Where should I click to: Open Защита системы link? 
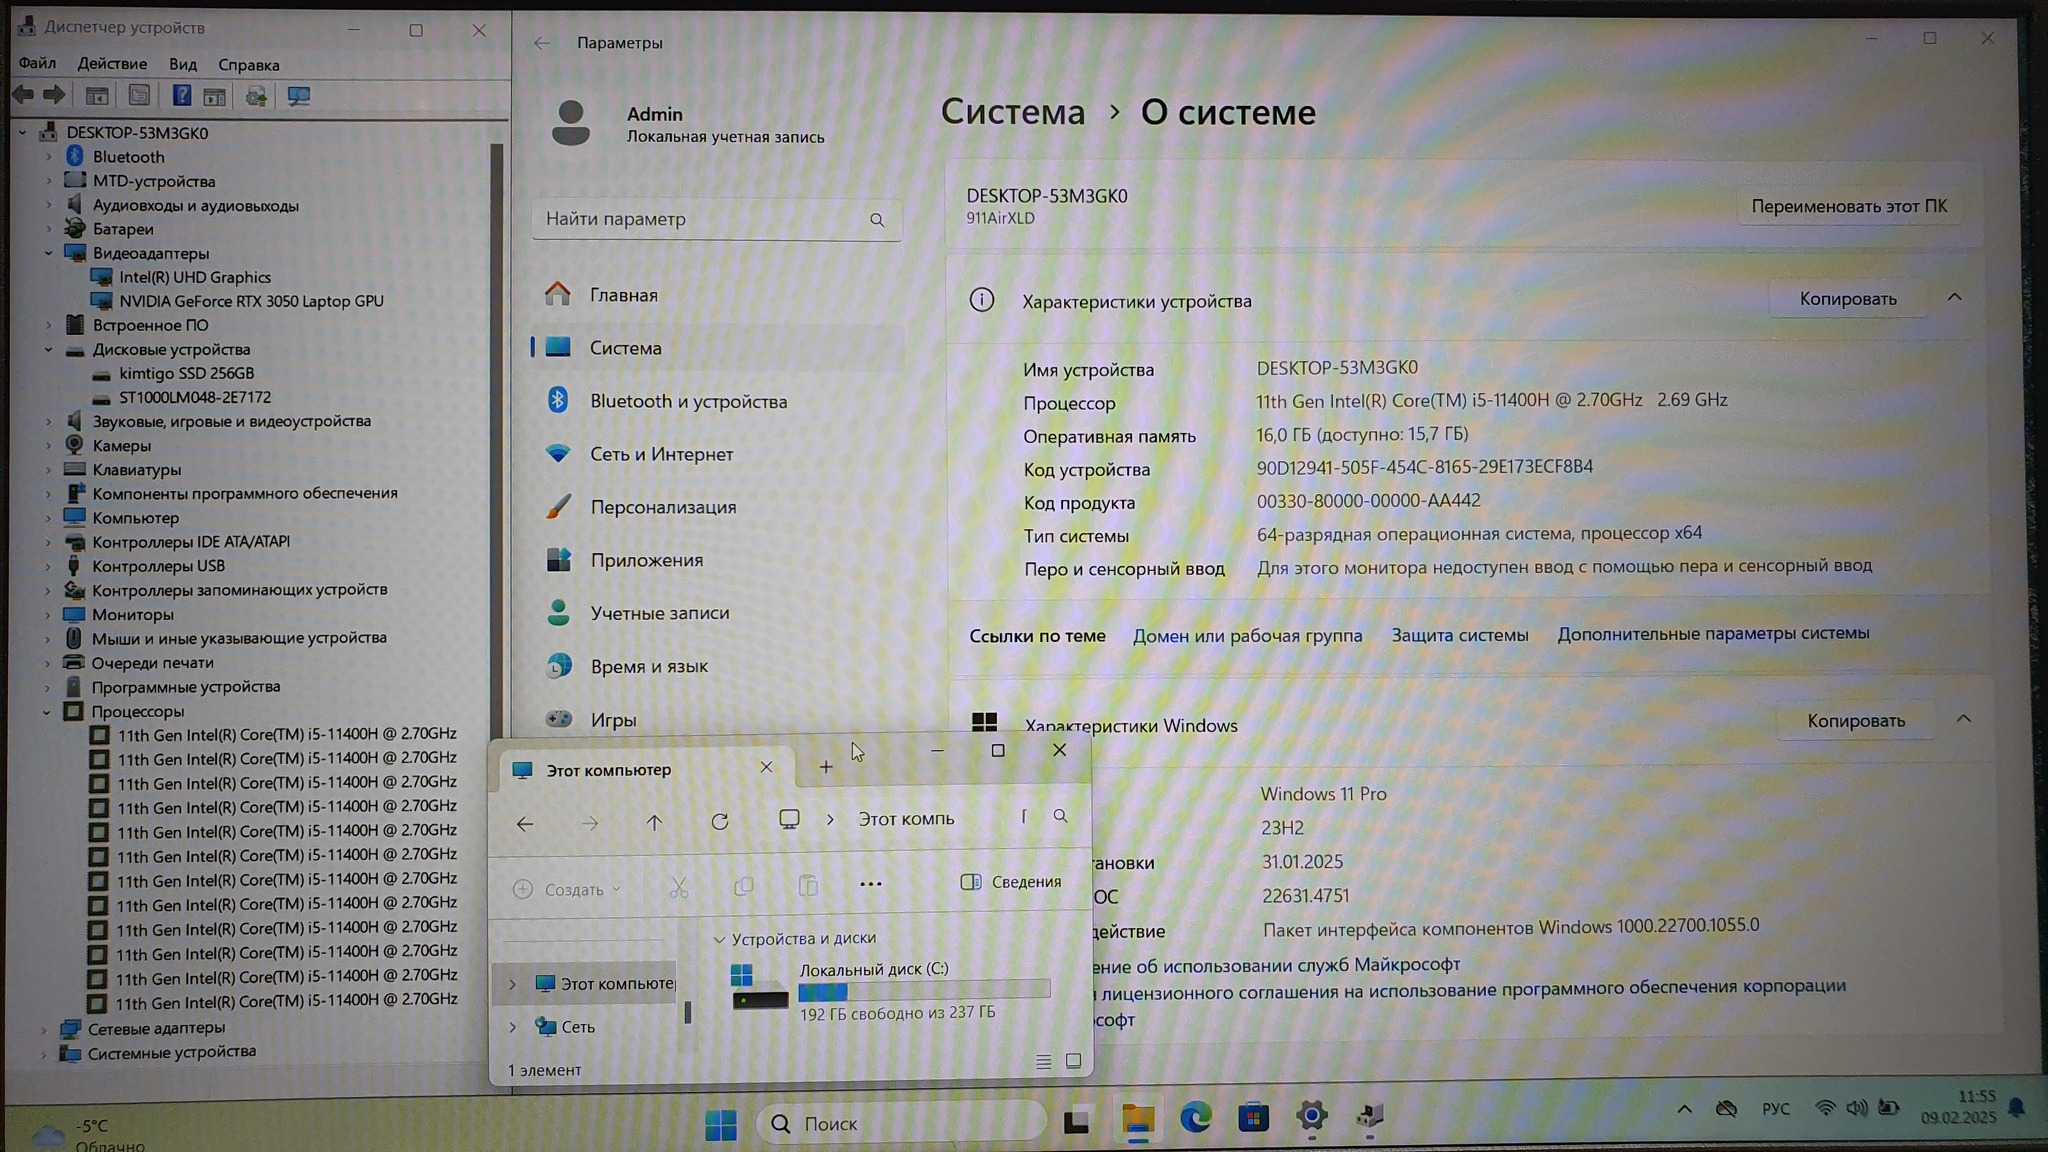click(x=1459, y=635)
